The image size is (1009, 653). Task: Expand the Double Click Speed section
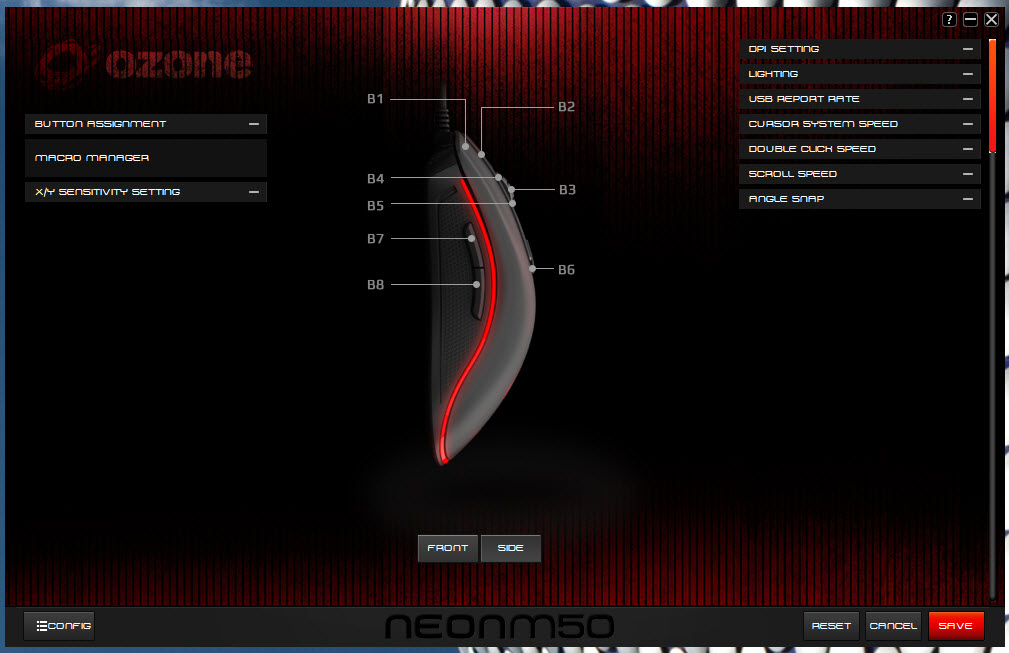pyautogui.click(x=860, y=149)
